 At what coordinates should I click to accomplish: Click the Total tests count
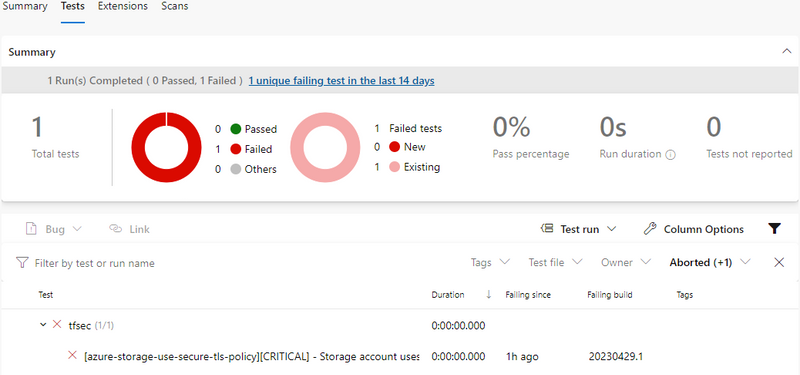[37, 127]
